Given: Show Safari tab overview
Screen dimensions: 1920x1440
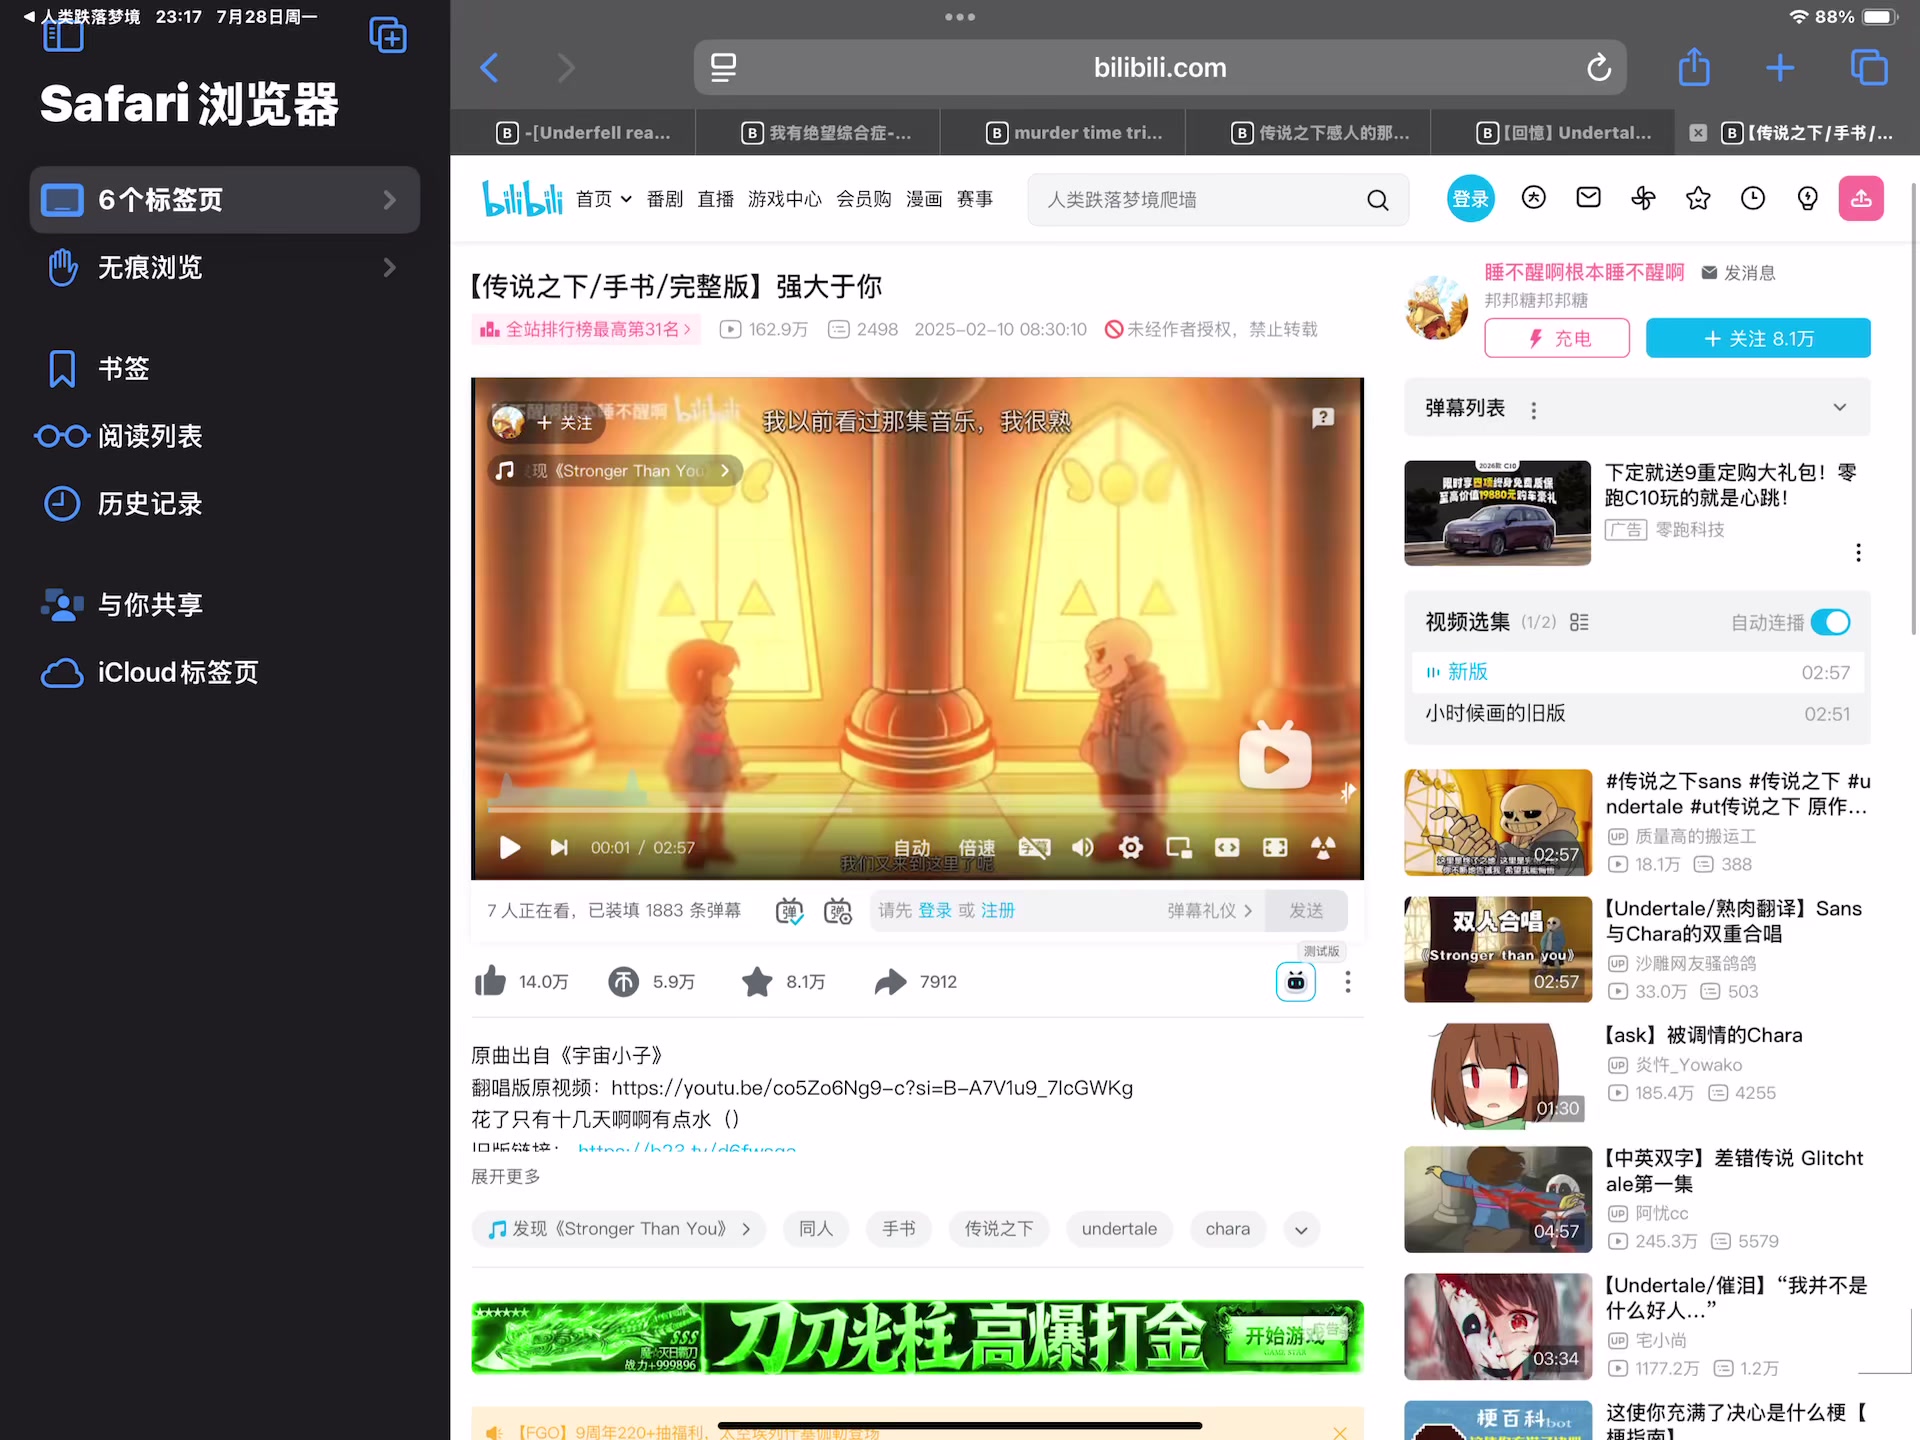Looking at the screenshot, I should click(1868, 68).
